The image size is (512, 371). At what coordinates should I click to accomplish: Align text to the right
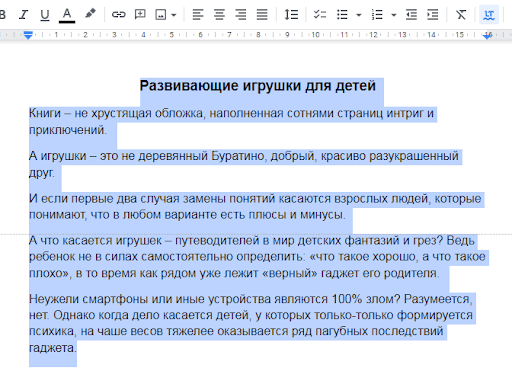pyautogui.click(x=241, y=15)
